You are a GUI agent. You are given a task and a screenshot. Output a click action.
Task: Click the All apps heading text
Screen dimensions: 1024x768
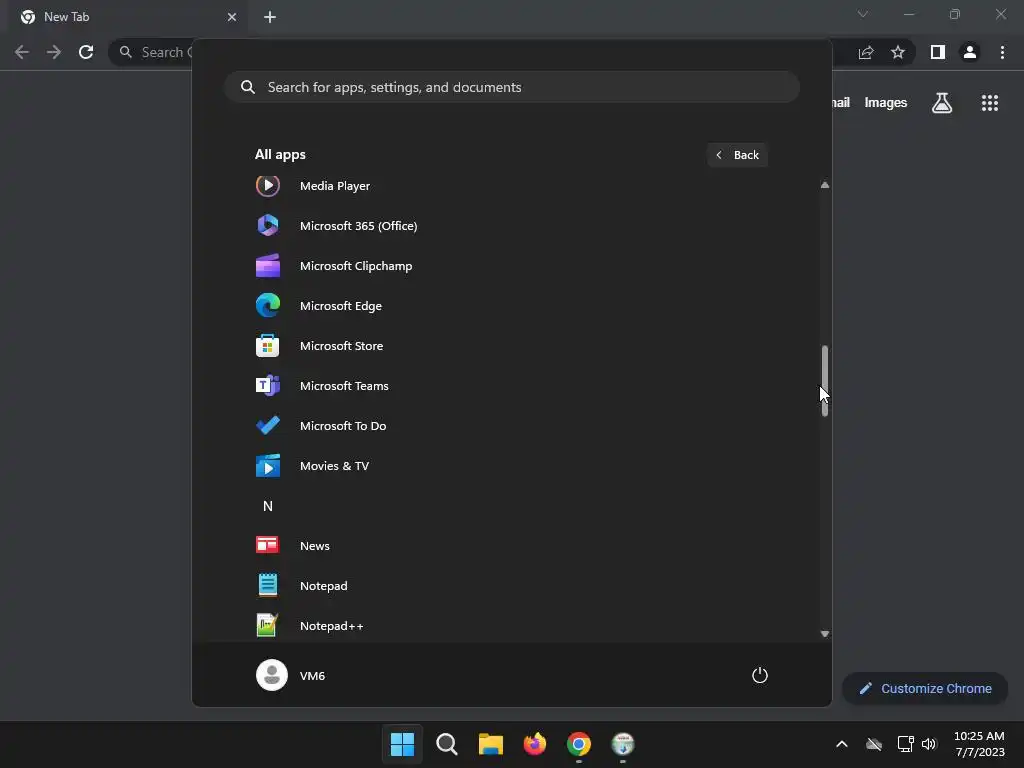click(x=280, y=155)
